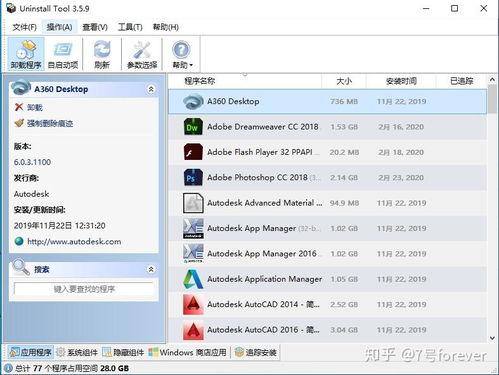Click the Traced column header (已追踪)
Viewport: 499px width, 375px height.
pyautogui.click(x=462, y=81)
